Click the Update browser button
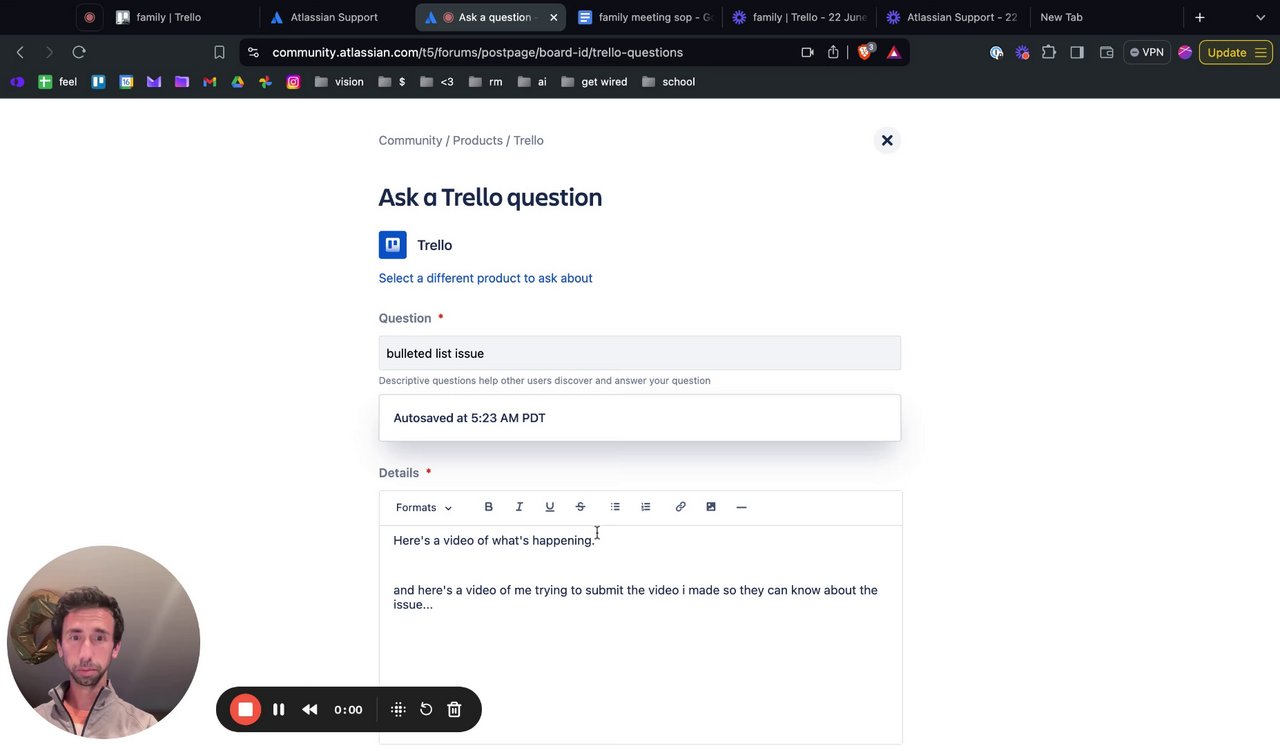 (1235, 52)
